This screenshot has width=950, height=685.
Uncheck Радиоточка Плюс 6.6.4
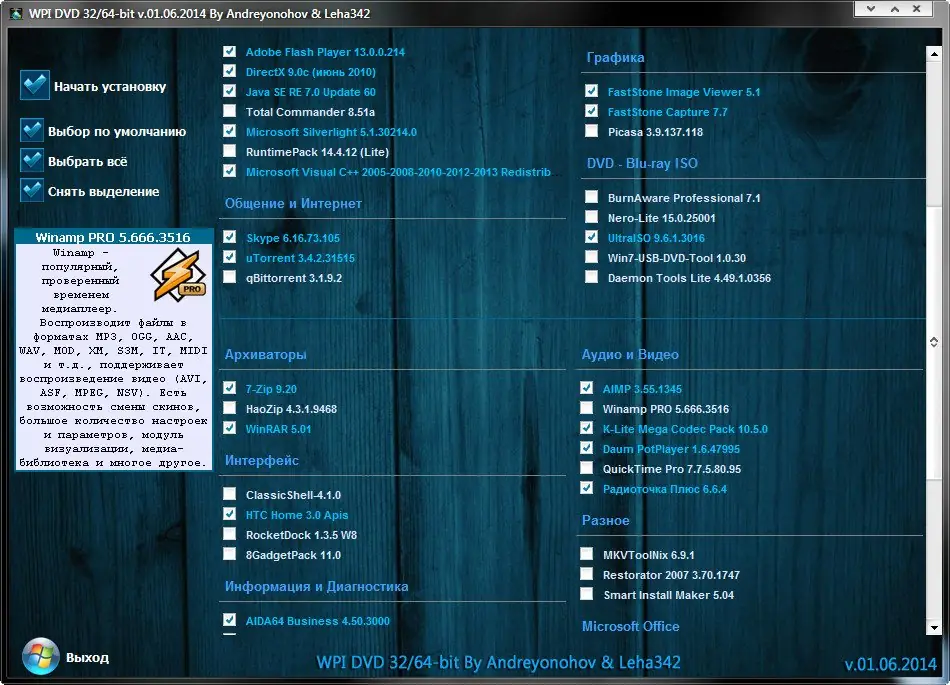[x=586, y=488]
